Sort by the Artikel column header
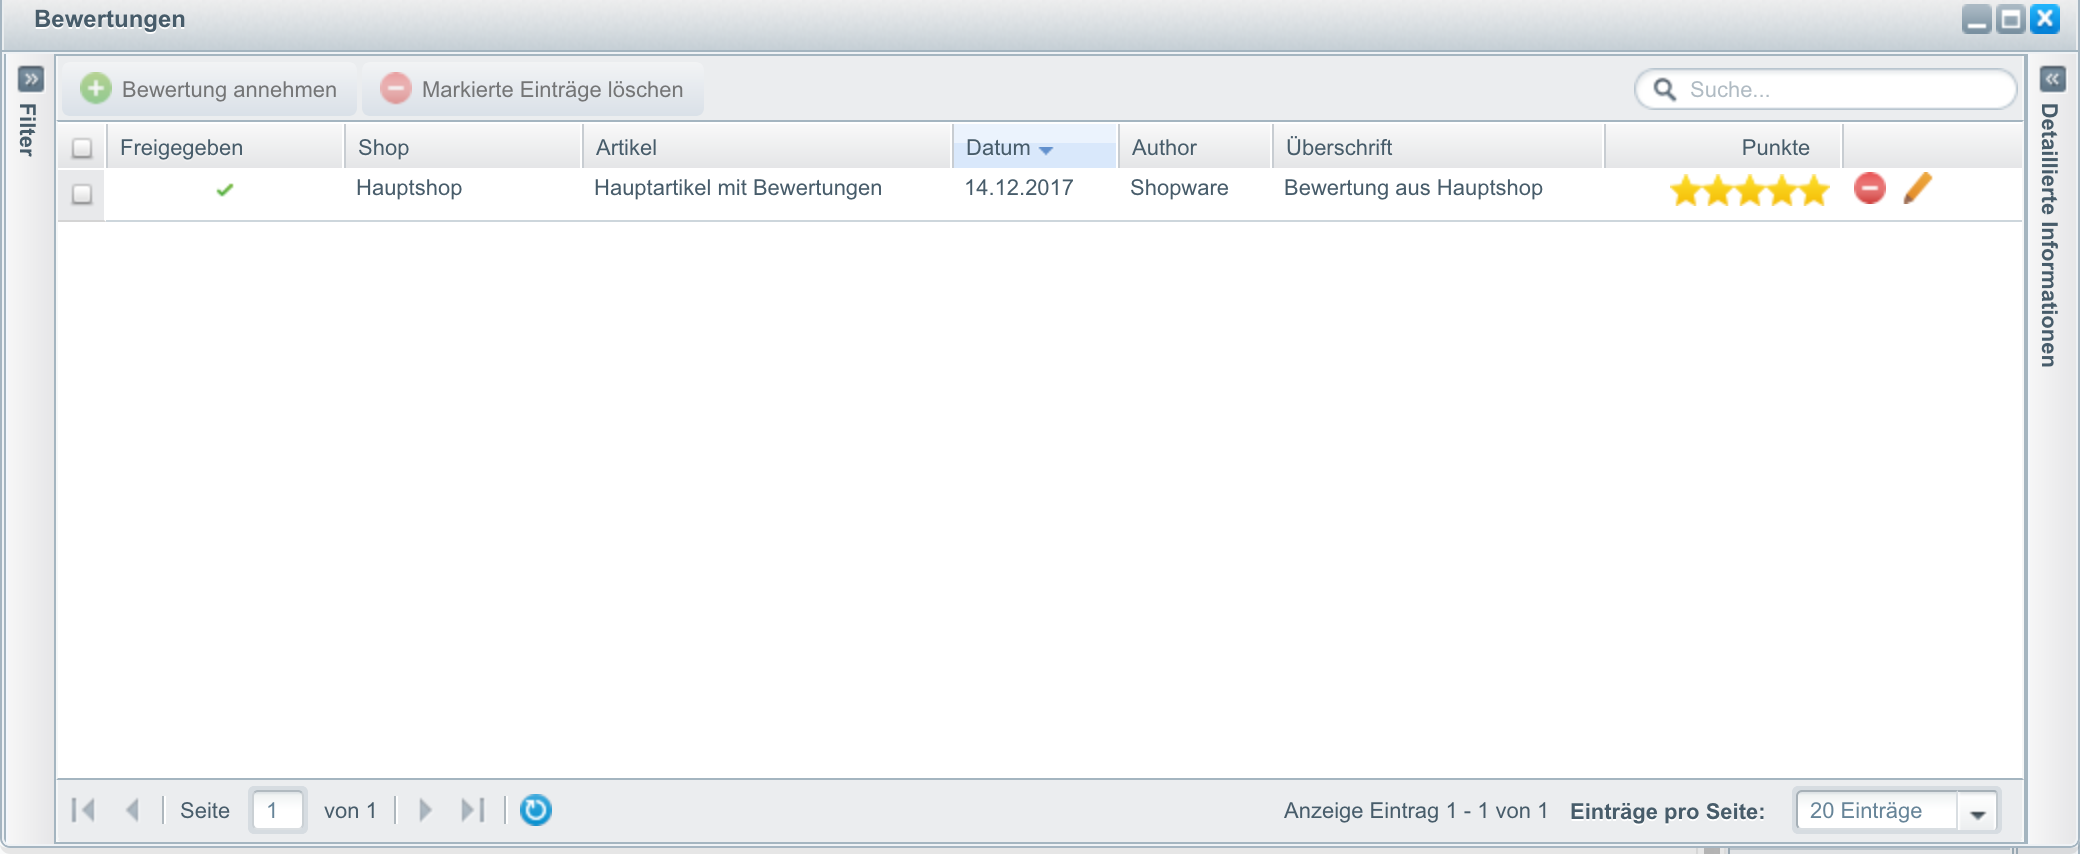2080x854 pixels. click(767, 147)
